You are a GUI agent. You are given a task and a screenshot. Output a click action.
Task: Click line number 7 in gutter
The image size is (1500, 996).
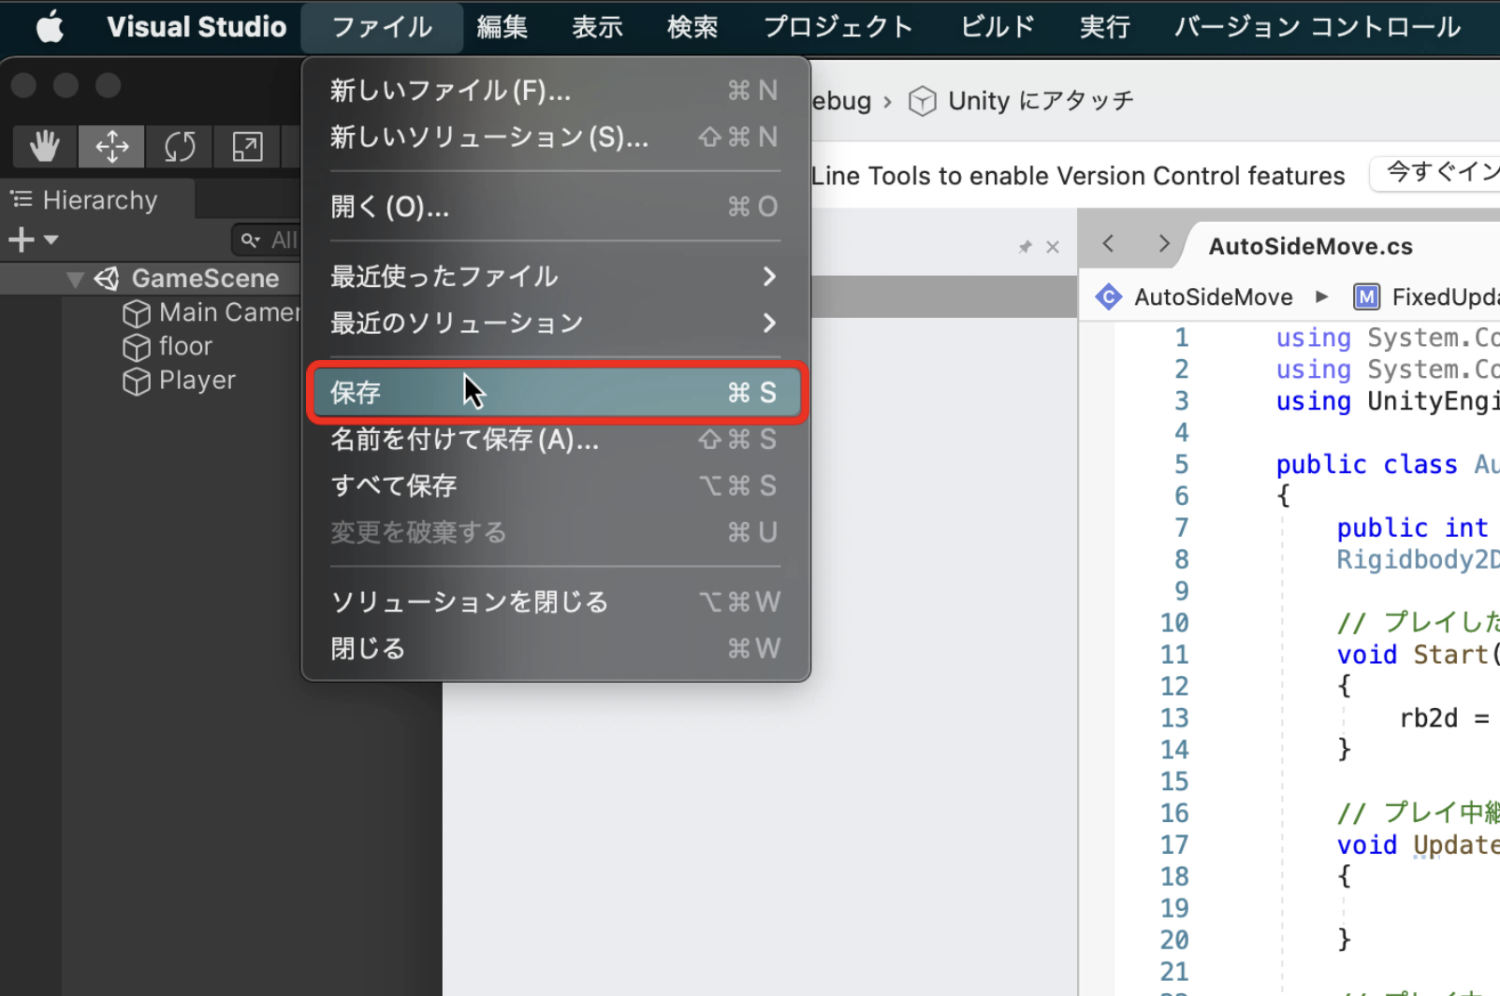click(1181, 528)
